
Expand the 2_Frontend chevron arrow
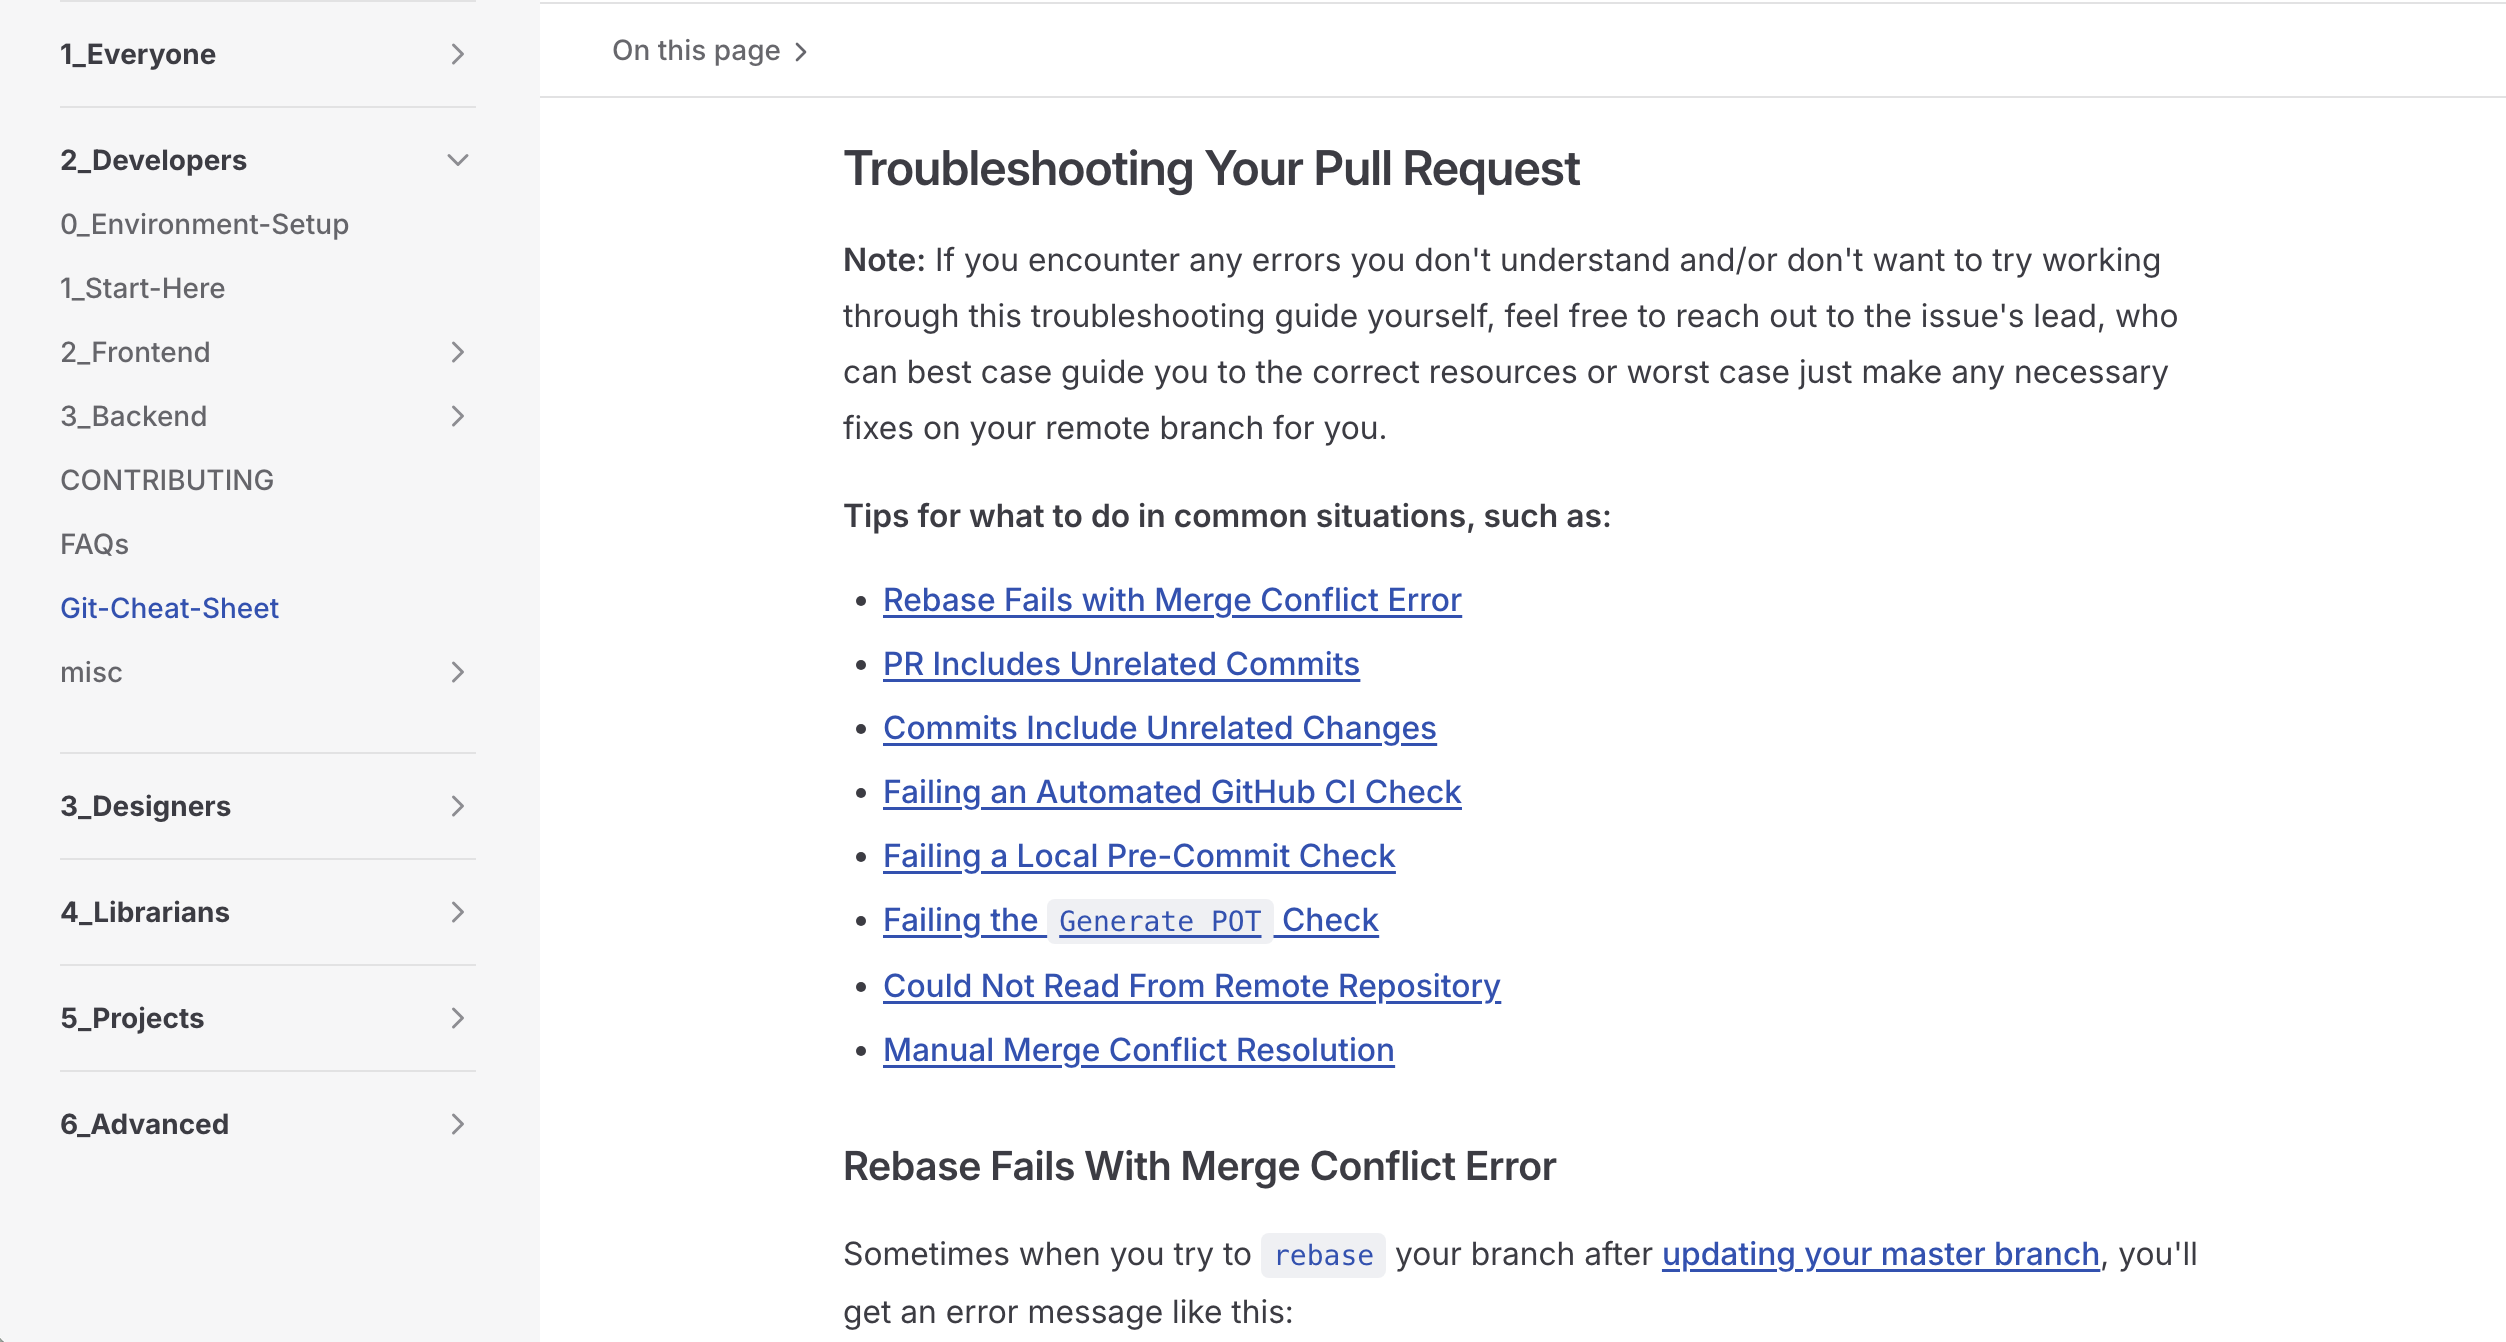tap(457, 352)
